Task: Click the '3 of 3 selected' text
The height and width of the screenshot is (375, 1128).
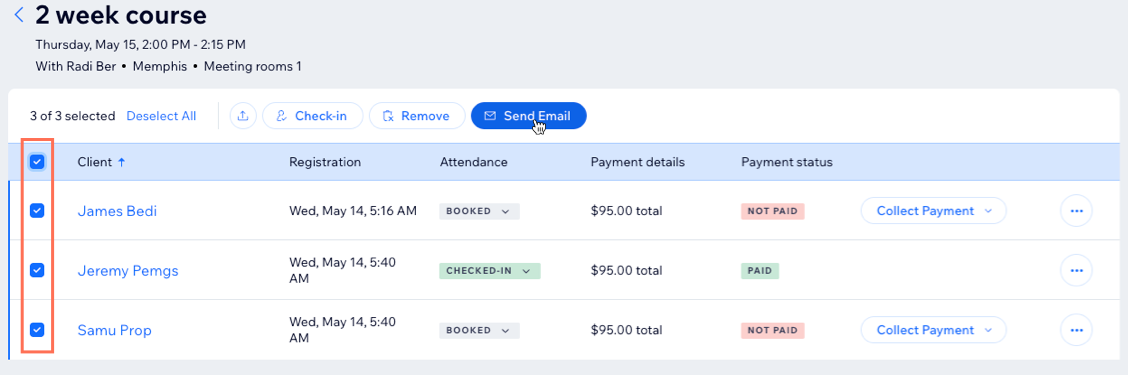Action: (73, 116)
